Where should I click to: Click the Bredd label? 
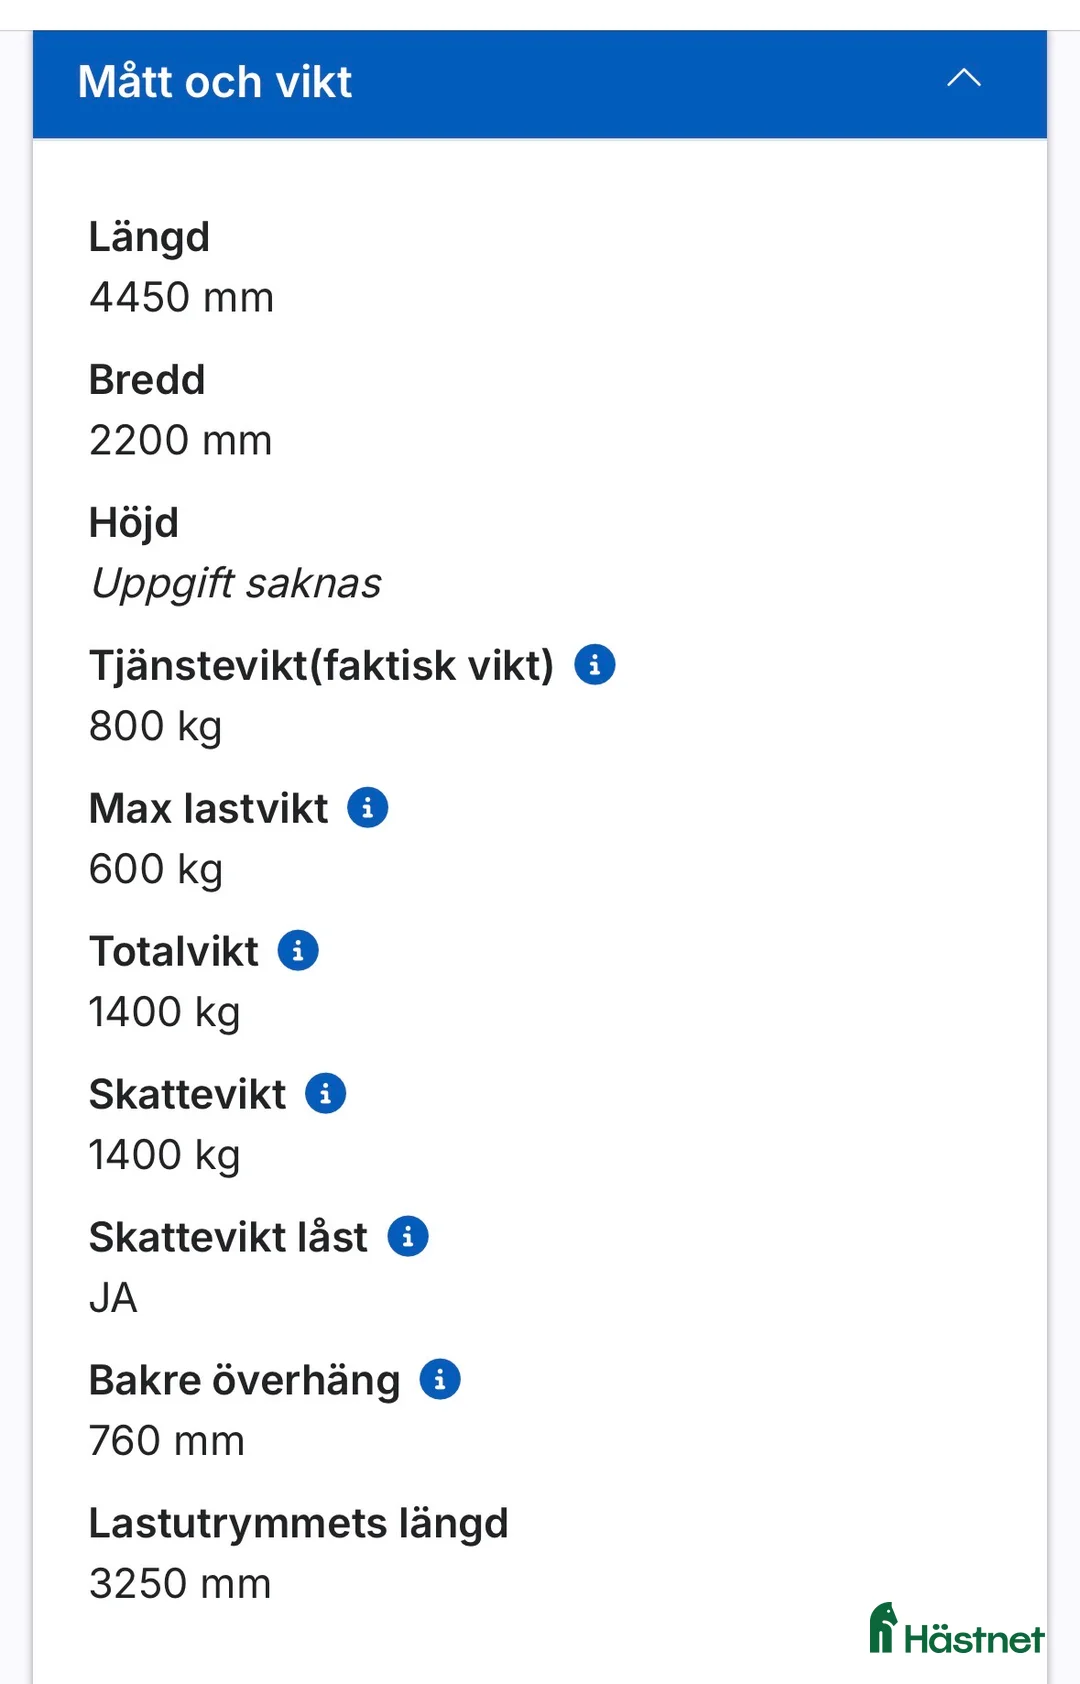point(147,379)
